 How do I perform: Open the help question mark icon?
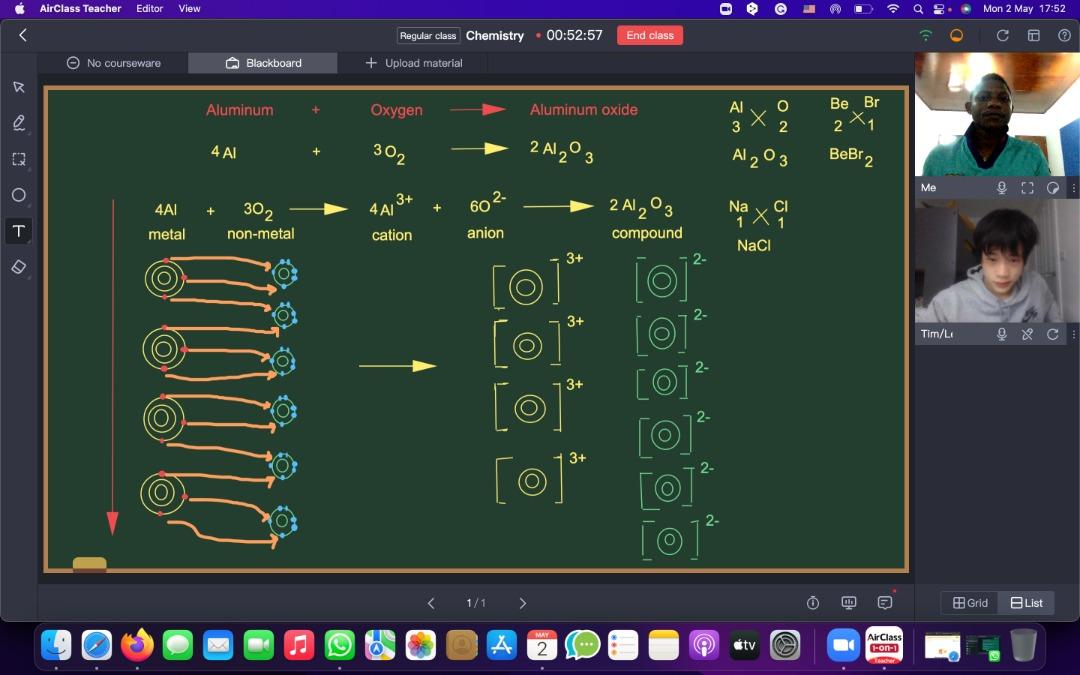pyautogui.click(x=1064, y=35)
